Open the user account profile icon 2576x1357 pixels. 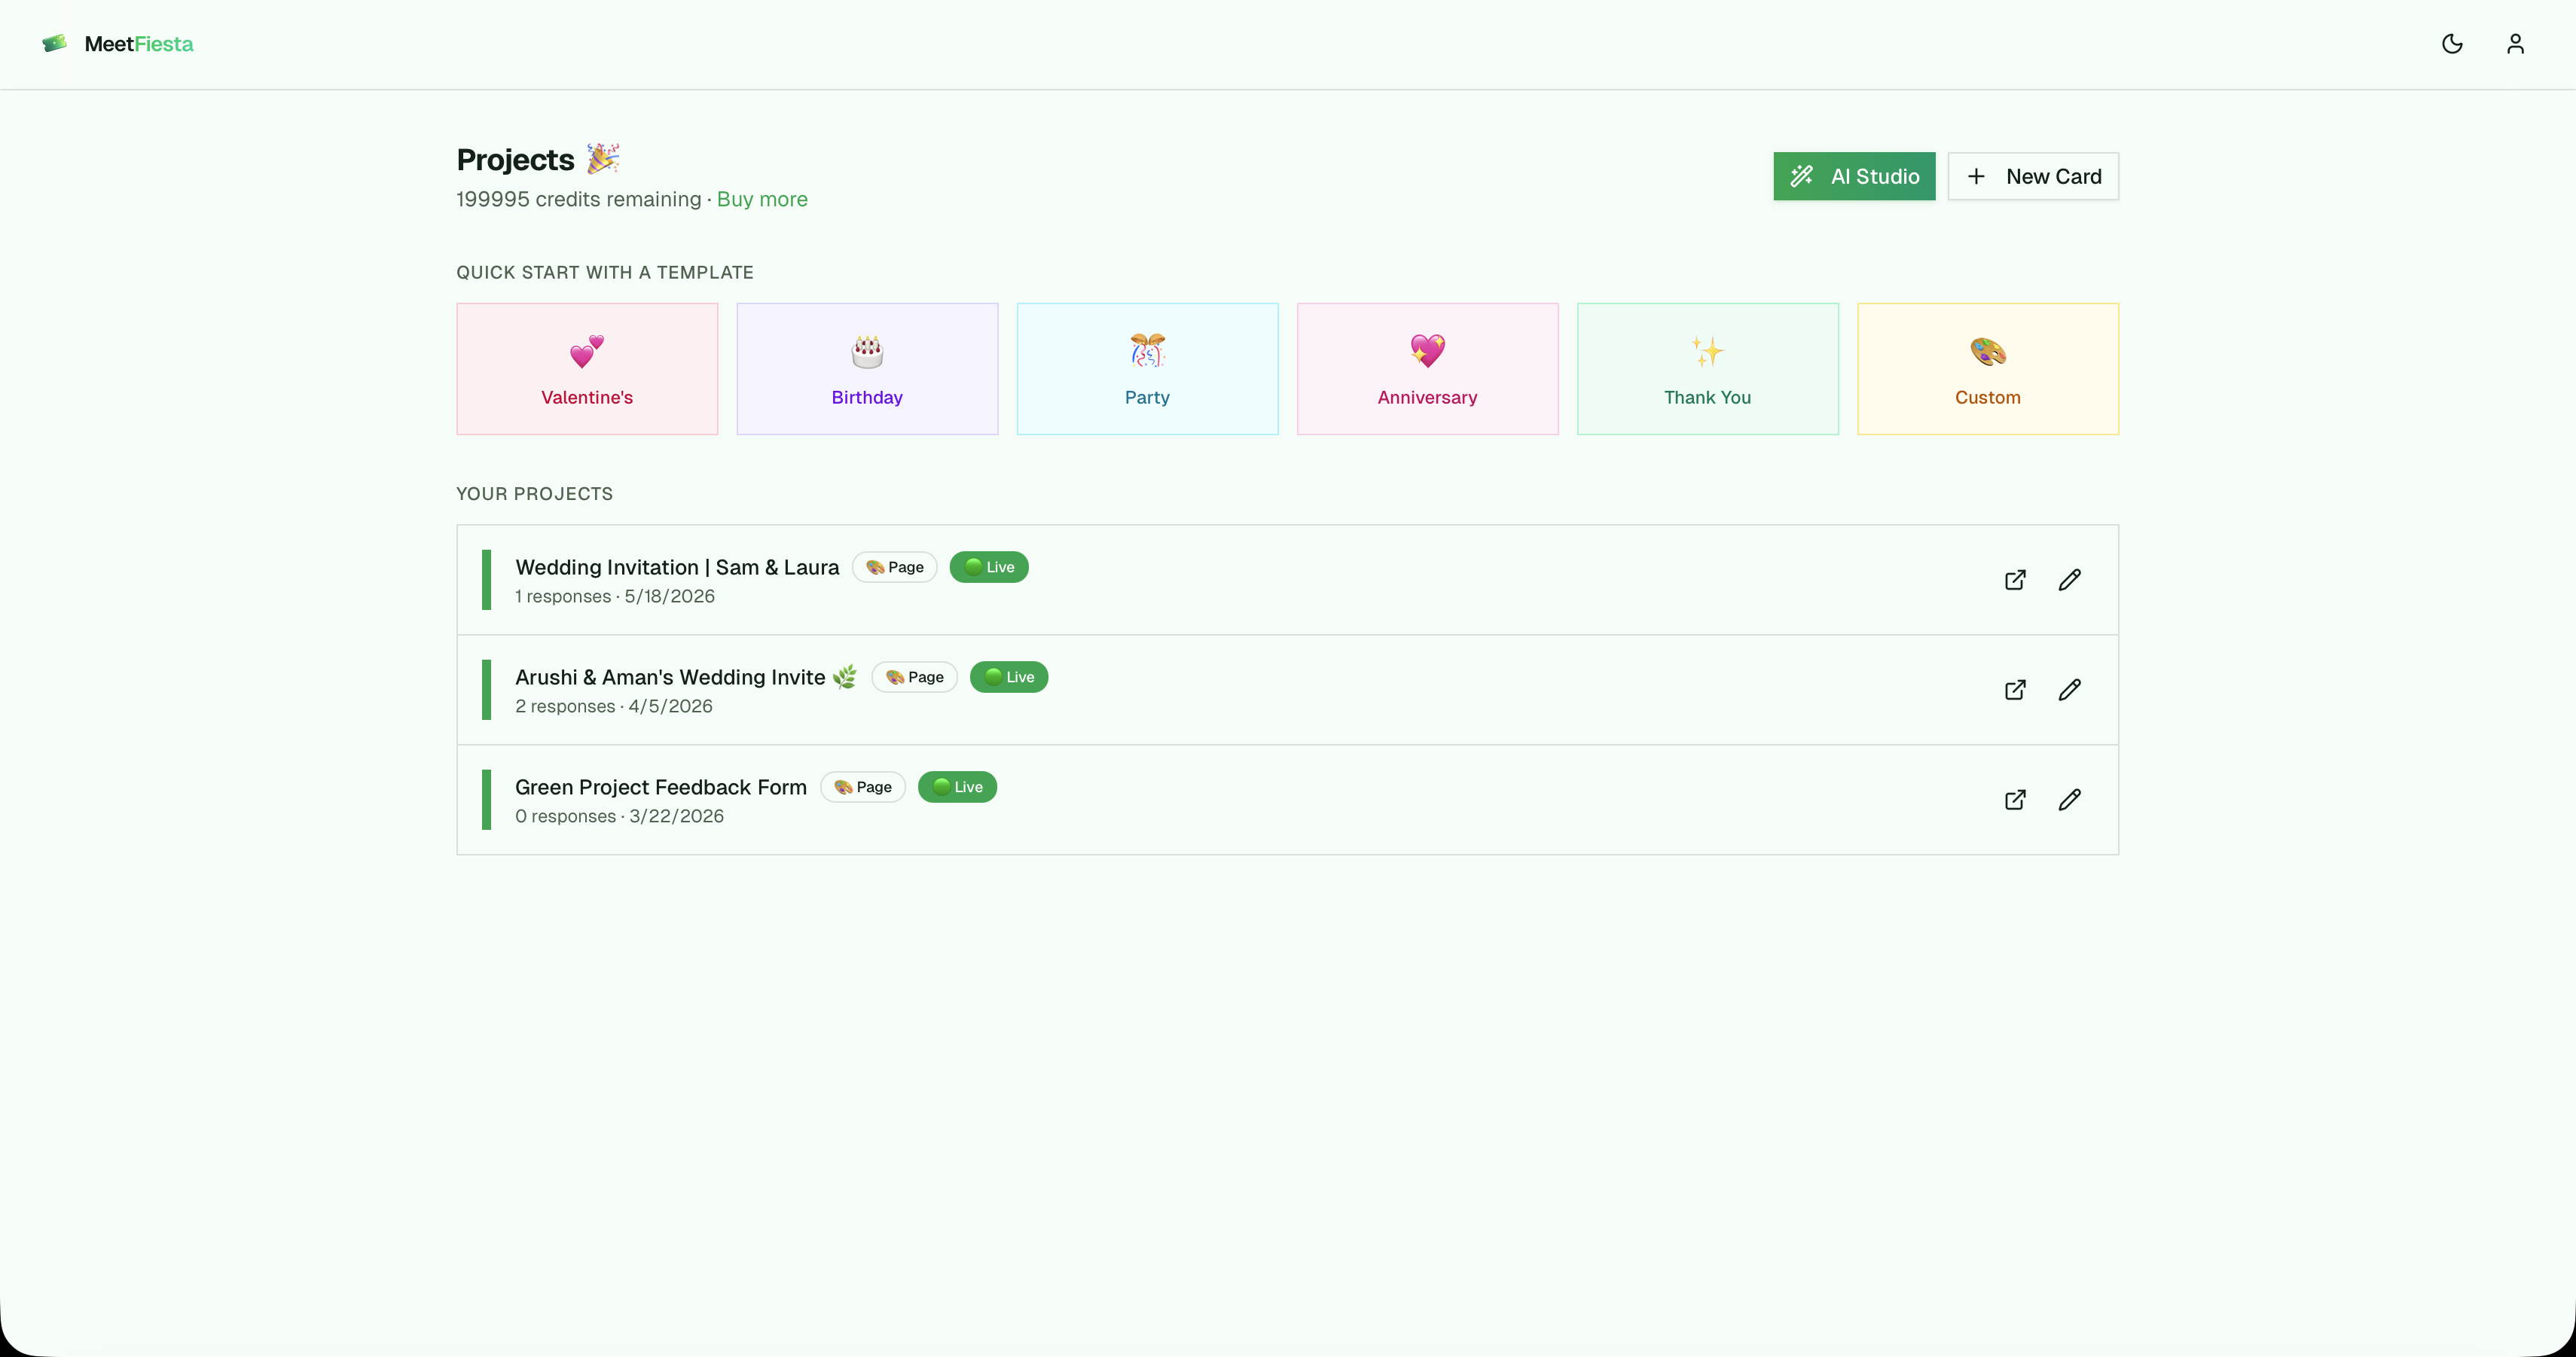tap(2515, 44)
